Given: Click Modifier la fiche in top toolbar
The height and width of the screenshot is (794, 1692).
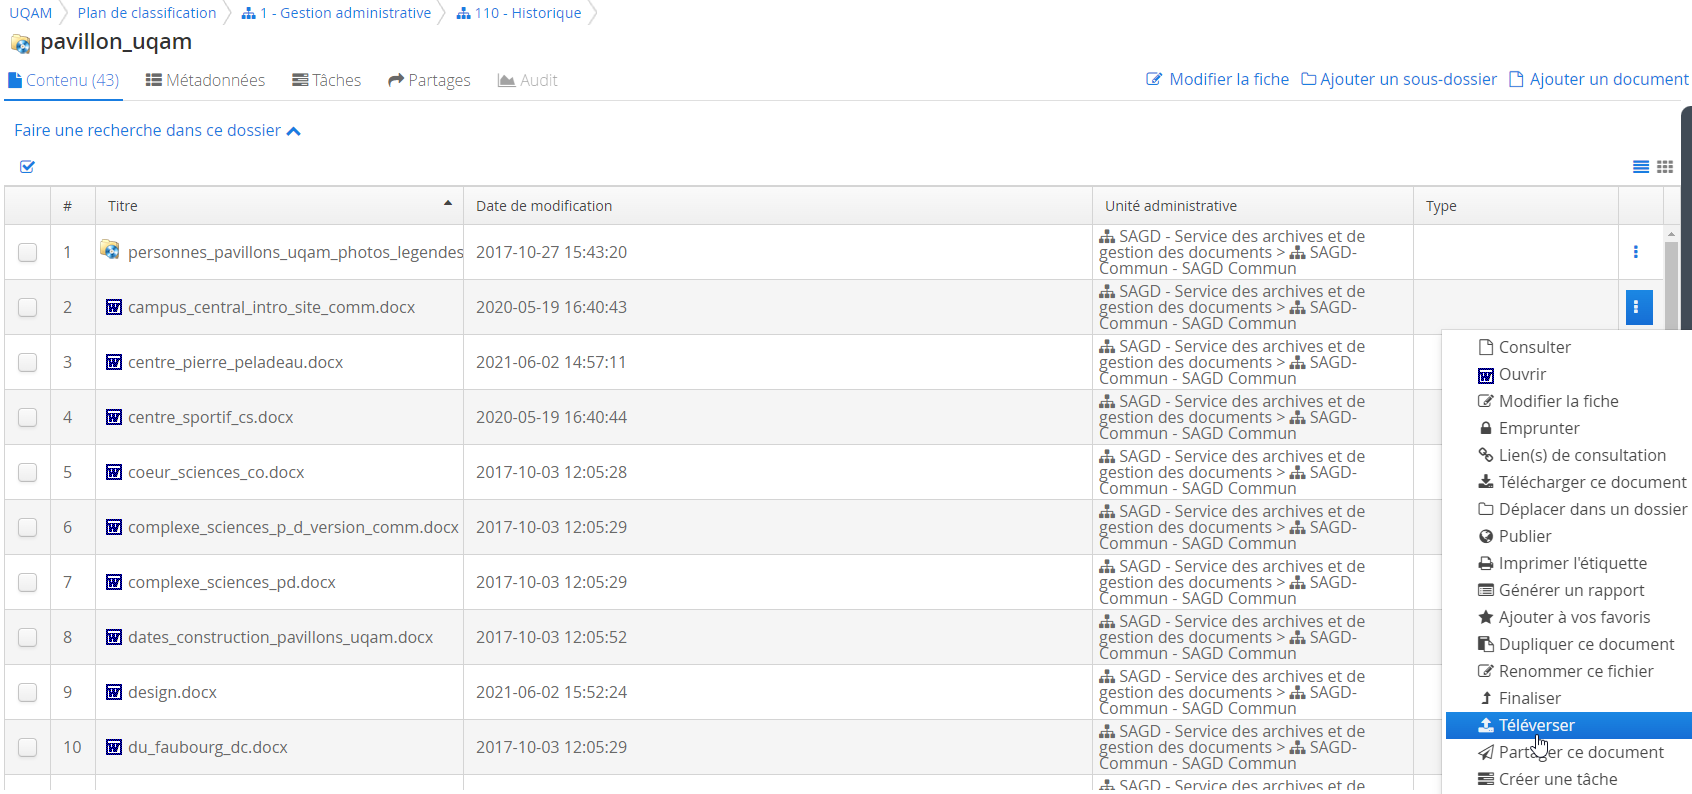Looking at the screenshot, I should click(x=1217, y=79).
